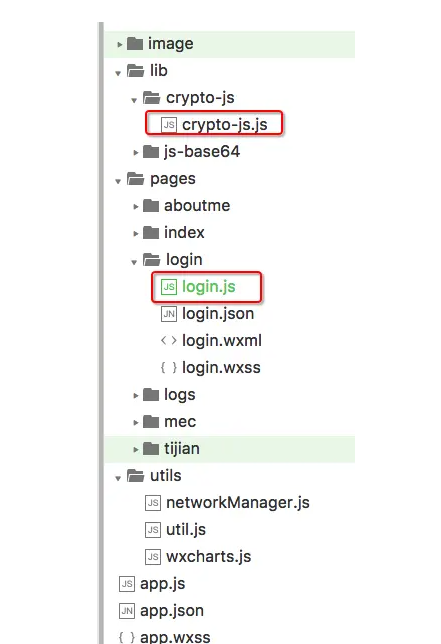Screen dimensions: 441x644
Task: Click the image folder icon
Action: [x=135, y=44]
